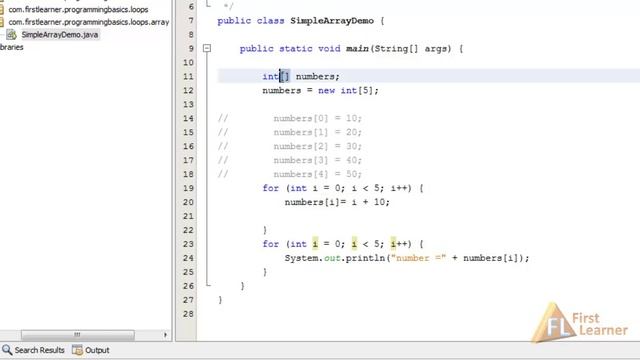
Task: Open SimpleArrayDemo.java in the project tree
Action: pyautogui.click(x=60, y=35)
